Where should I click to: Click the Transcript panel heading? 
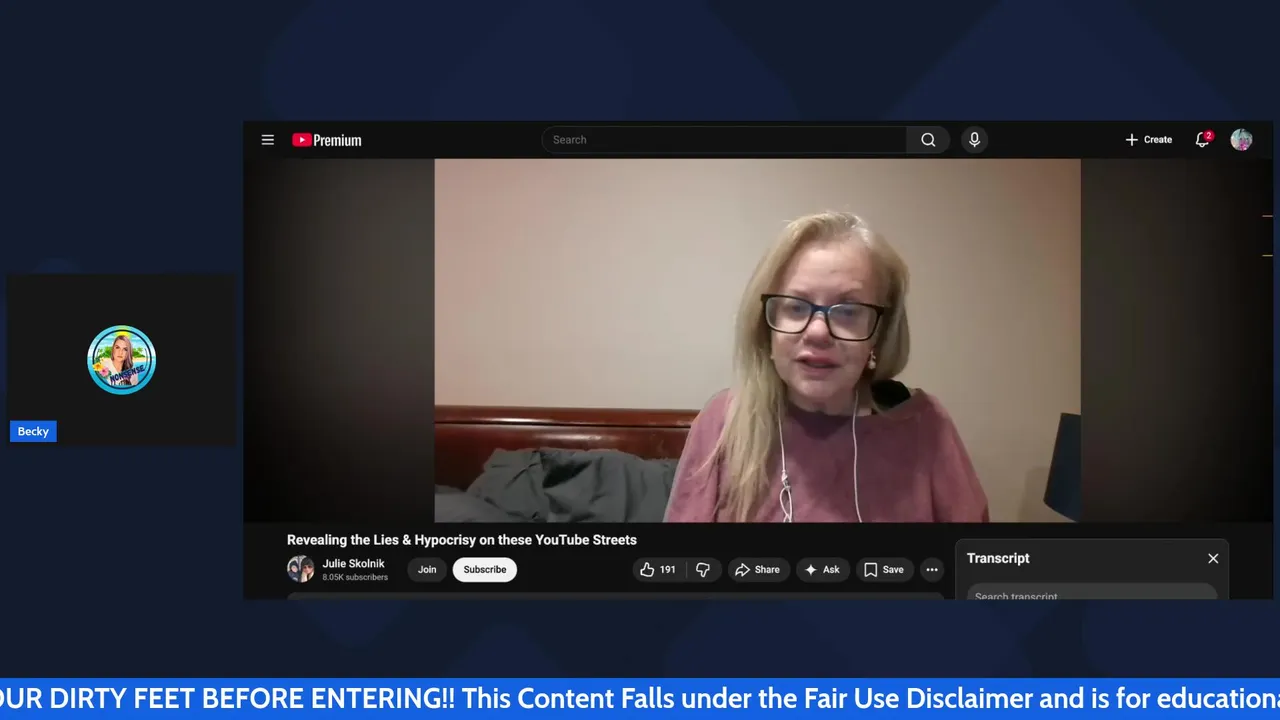998,558
